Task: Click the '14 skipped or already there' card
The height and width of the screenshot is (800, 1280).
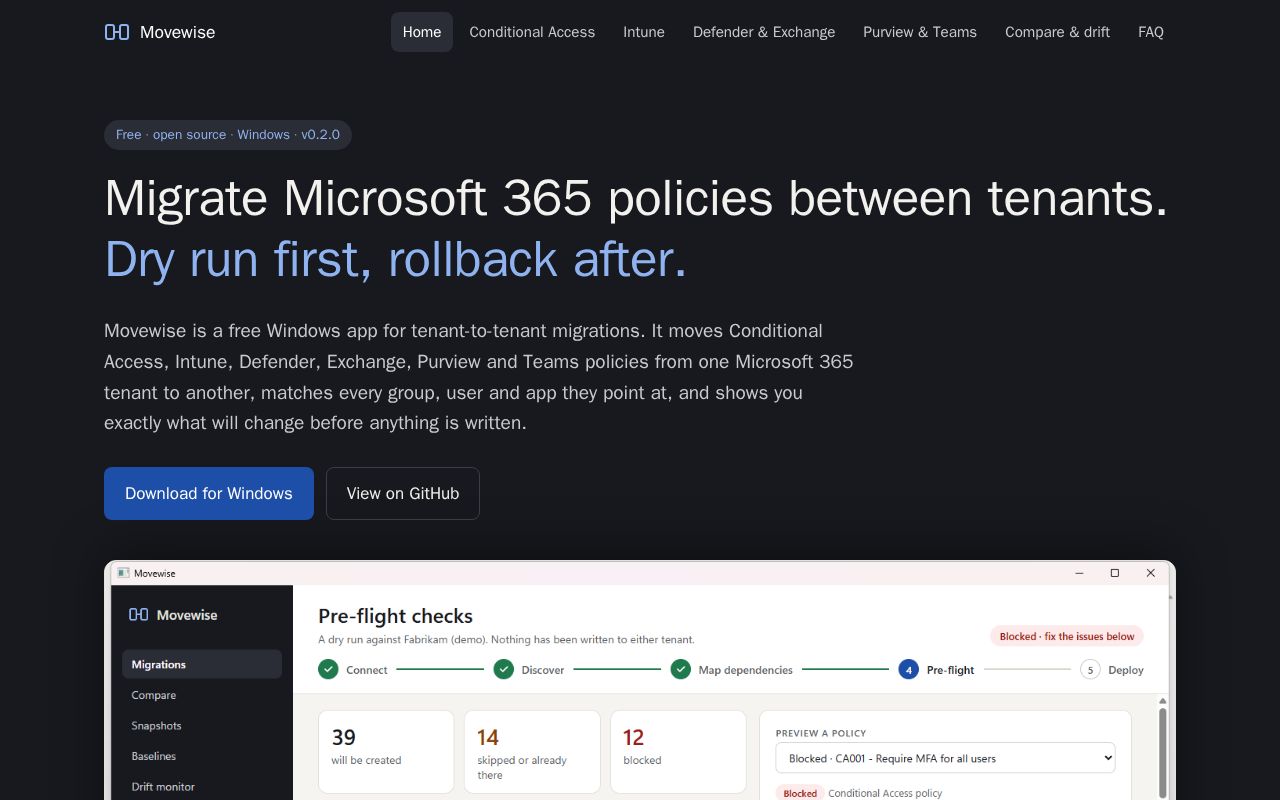Action: pos(532,752)
